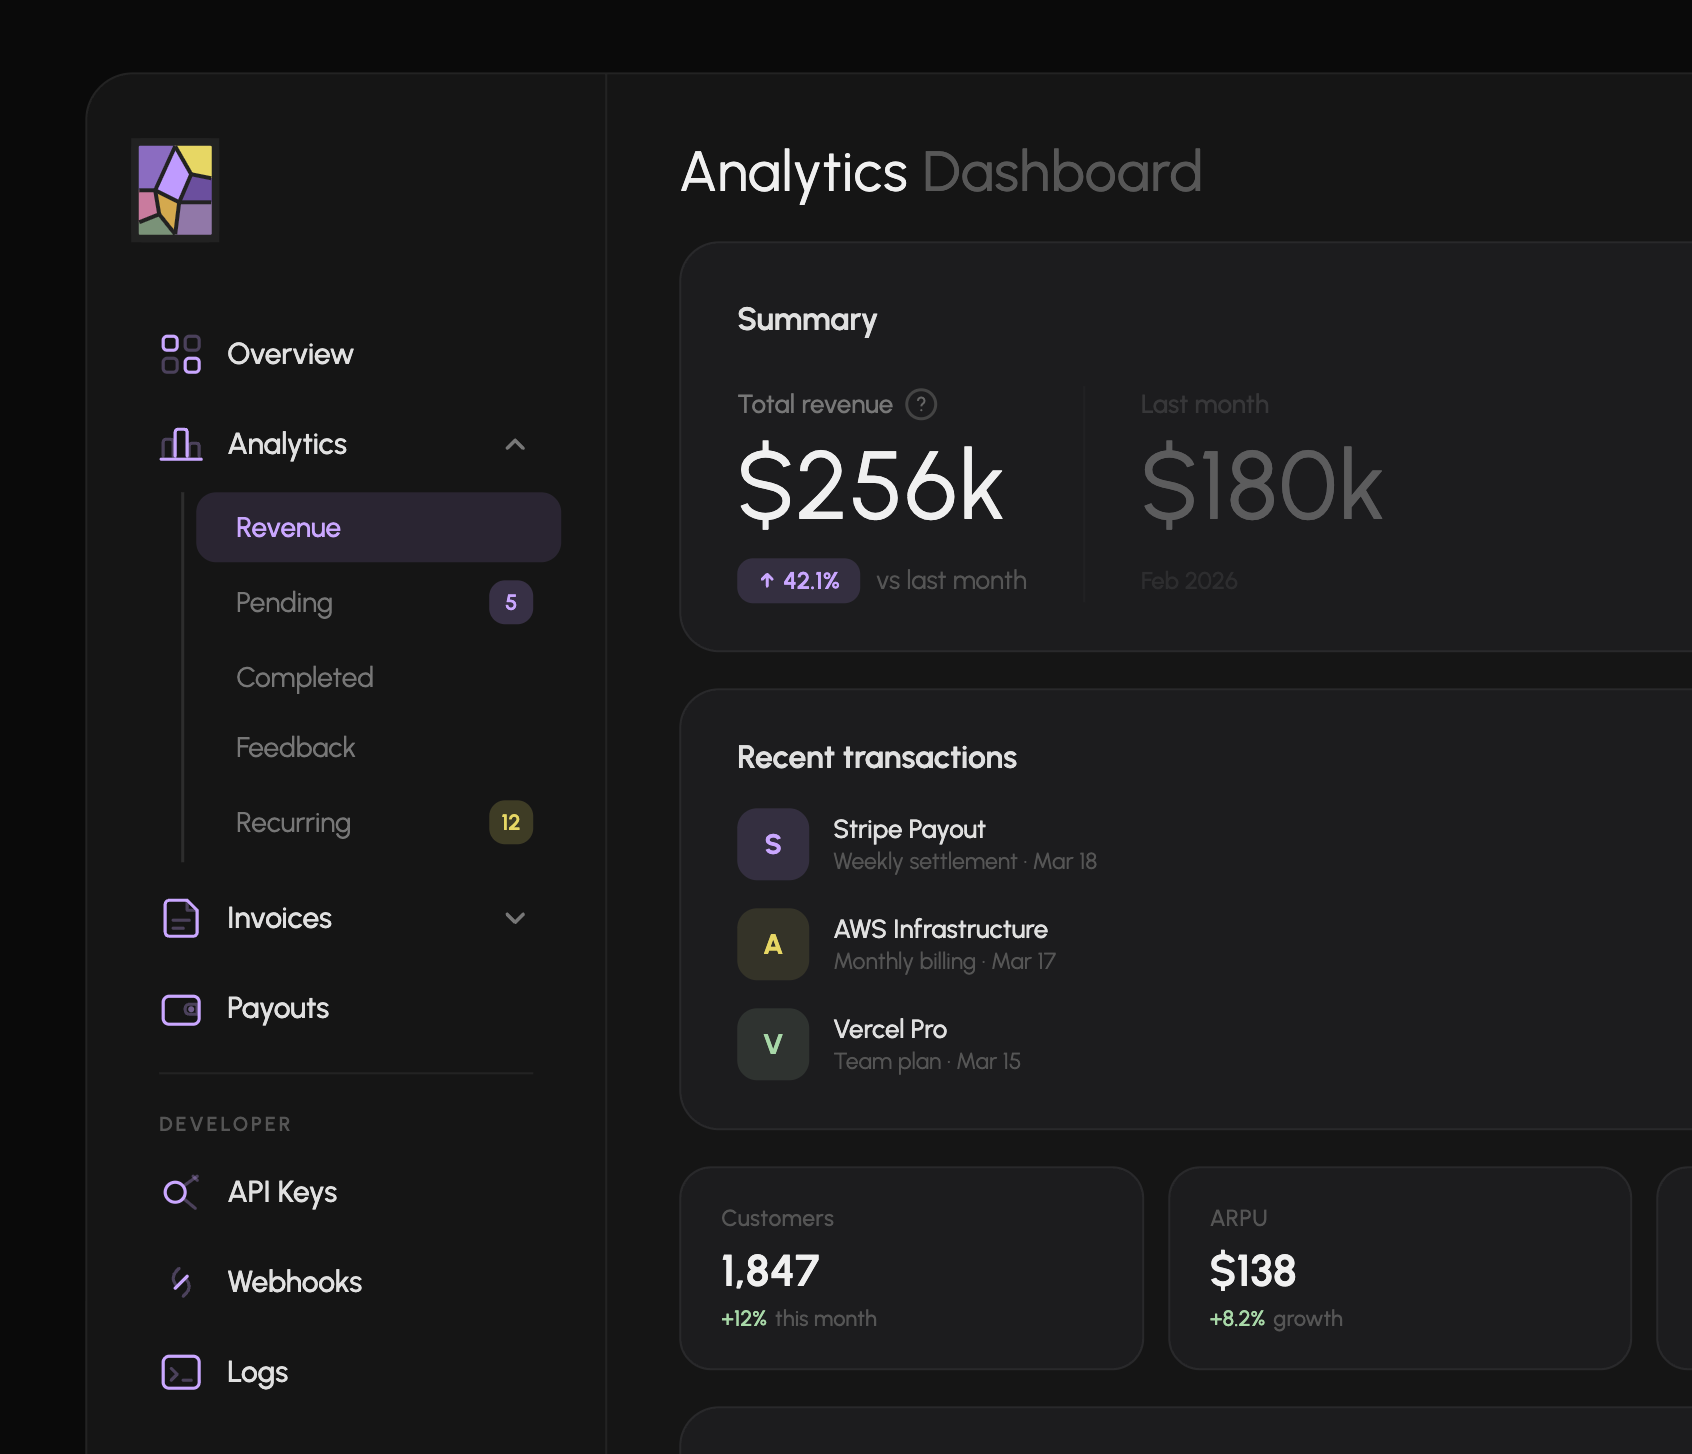
Task: Select the Overview grid icon
Action: (181, 354)
